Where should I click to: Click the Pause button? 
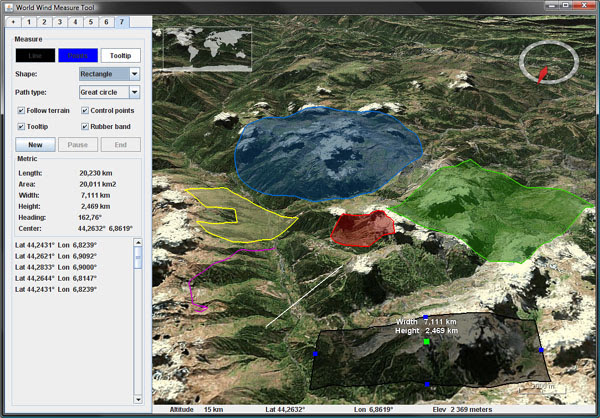pos(78,145)
